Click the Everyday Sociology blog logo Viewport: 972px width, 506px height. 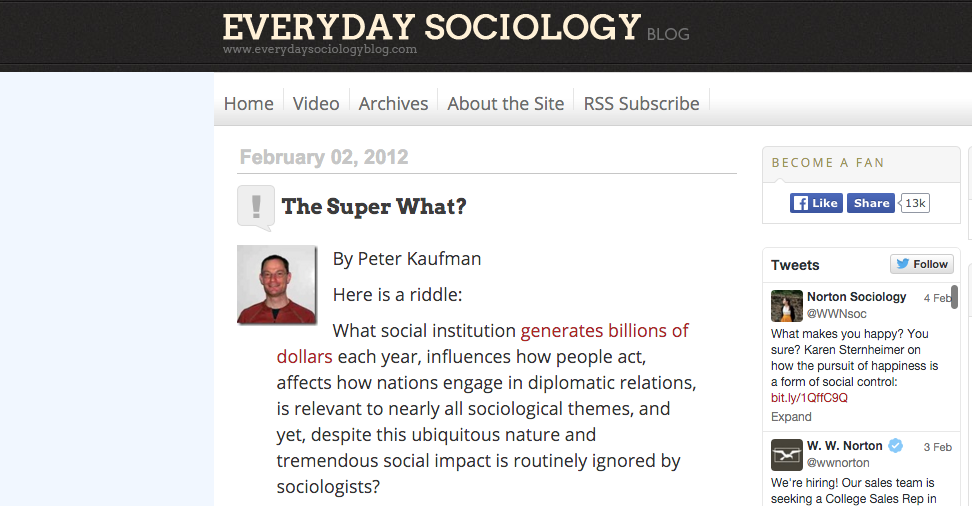(432, 30)
